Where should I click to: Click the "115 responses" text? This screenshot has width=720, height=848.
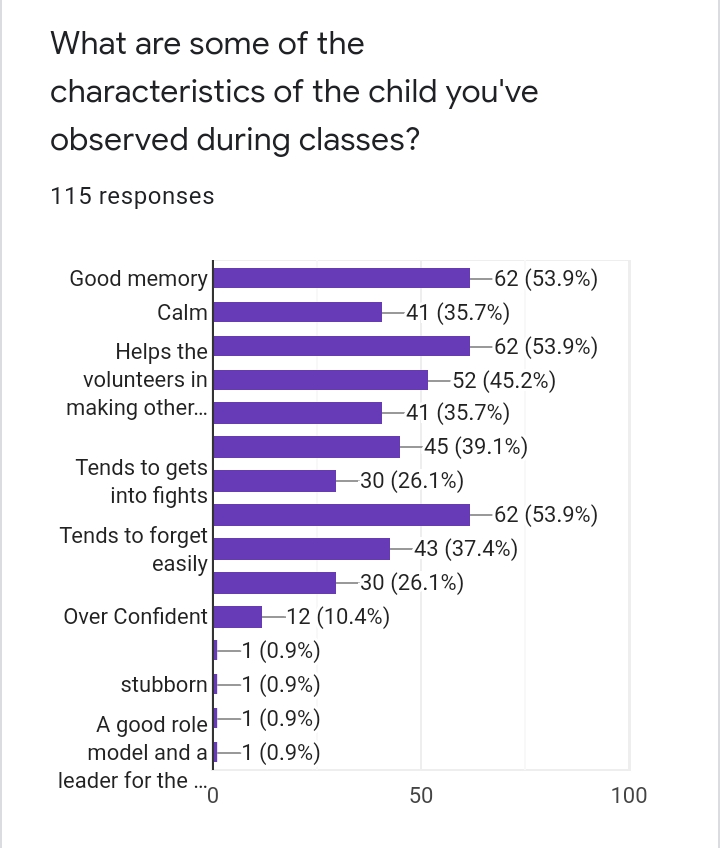(132, 196)
